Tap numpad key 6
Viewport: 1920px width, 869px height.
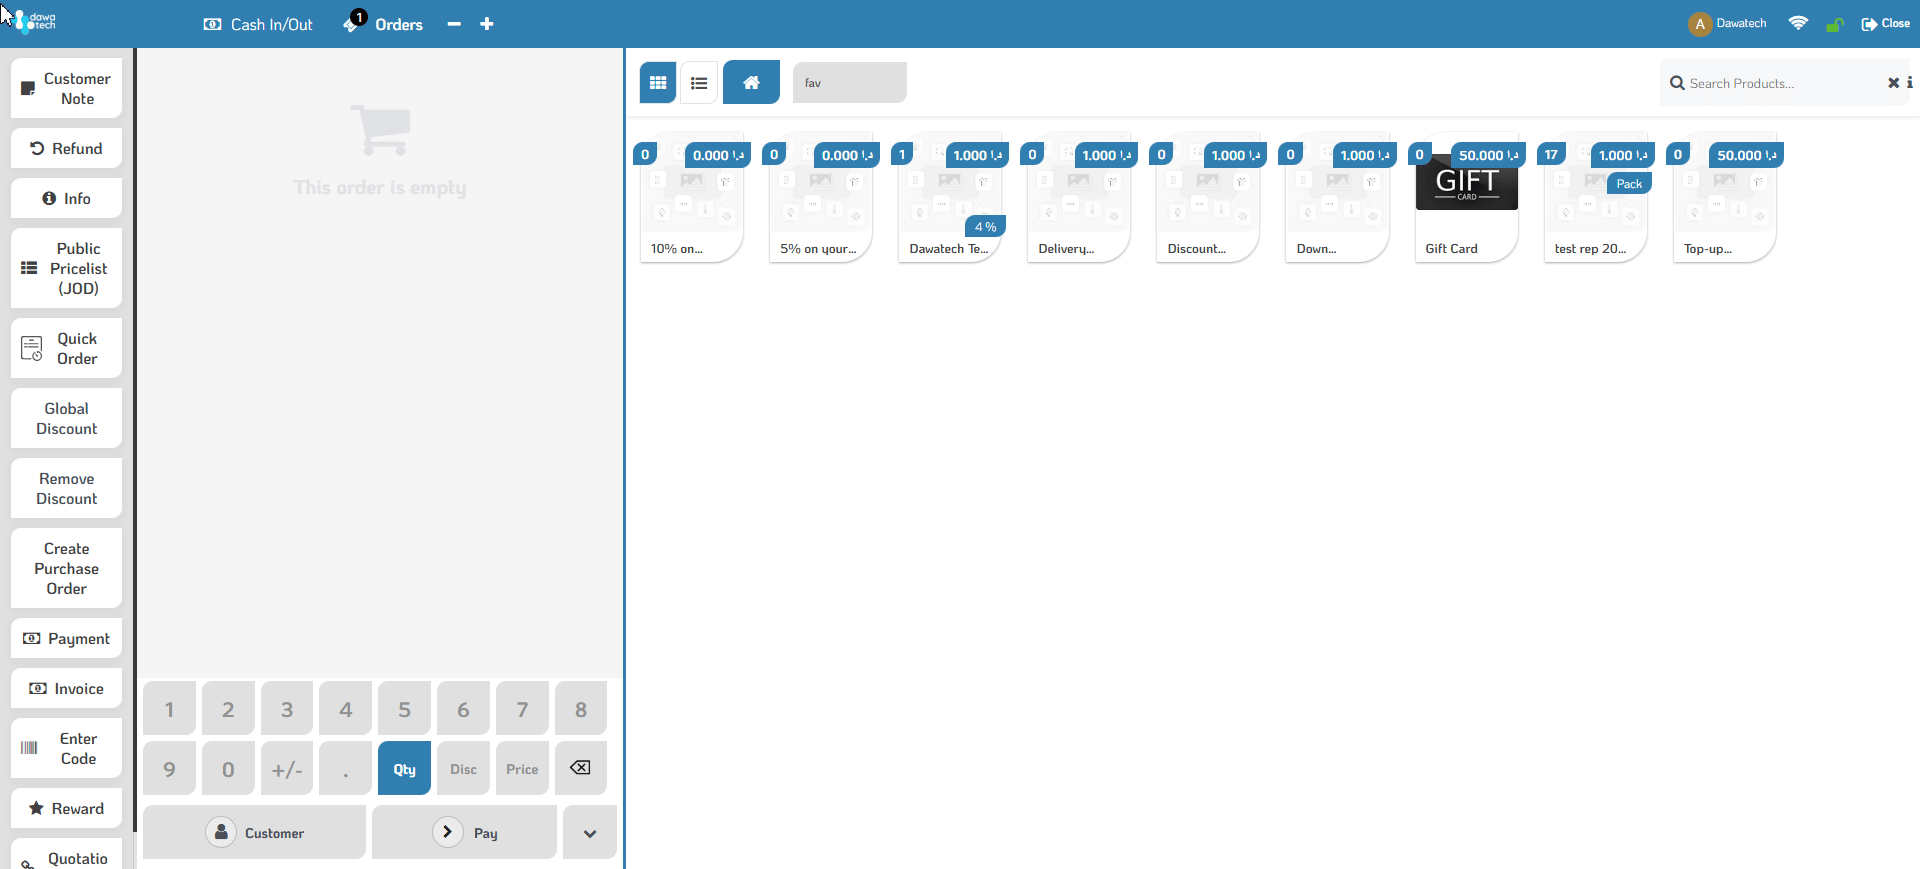click(463, 709)
